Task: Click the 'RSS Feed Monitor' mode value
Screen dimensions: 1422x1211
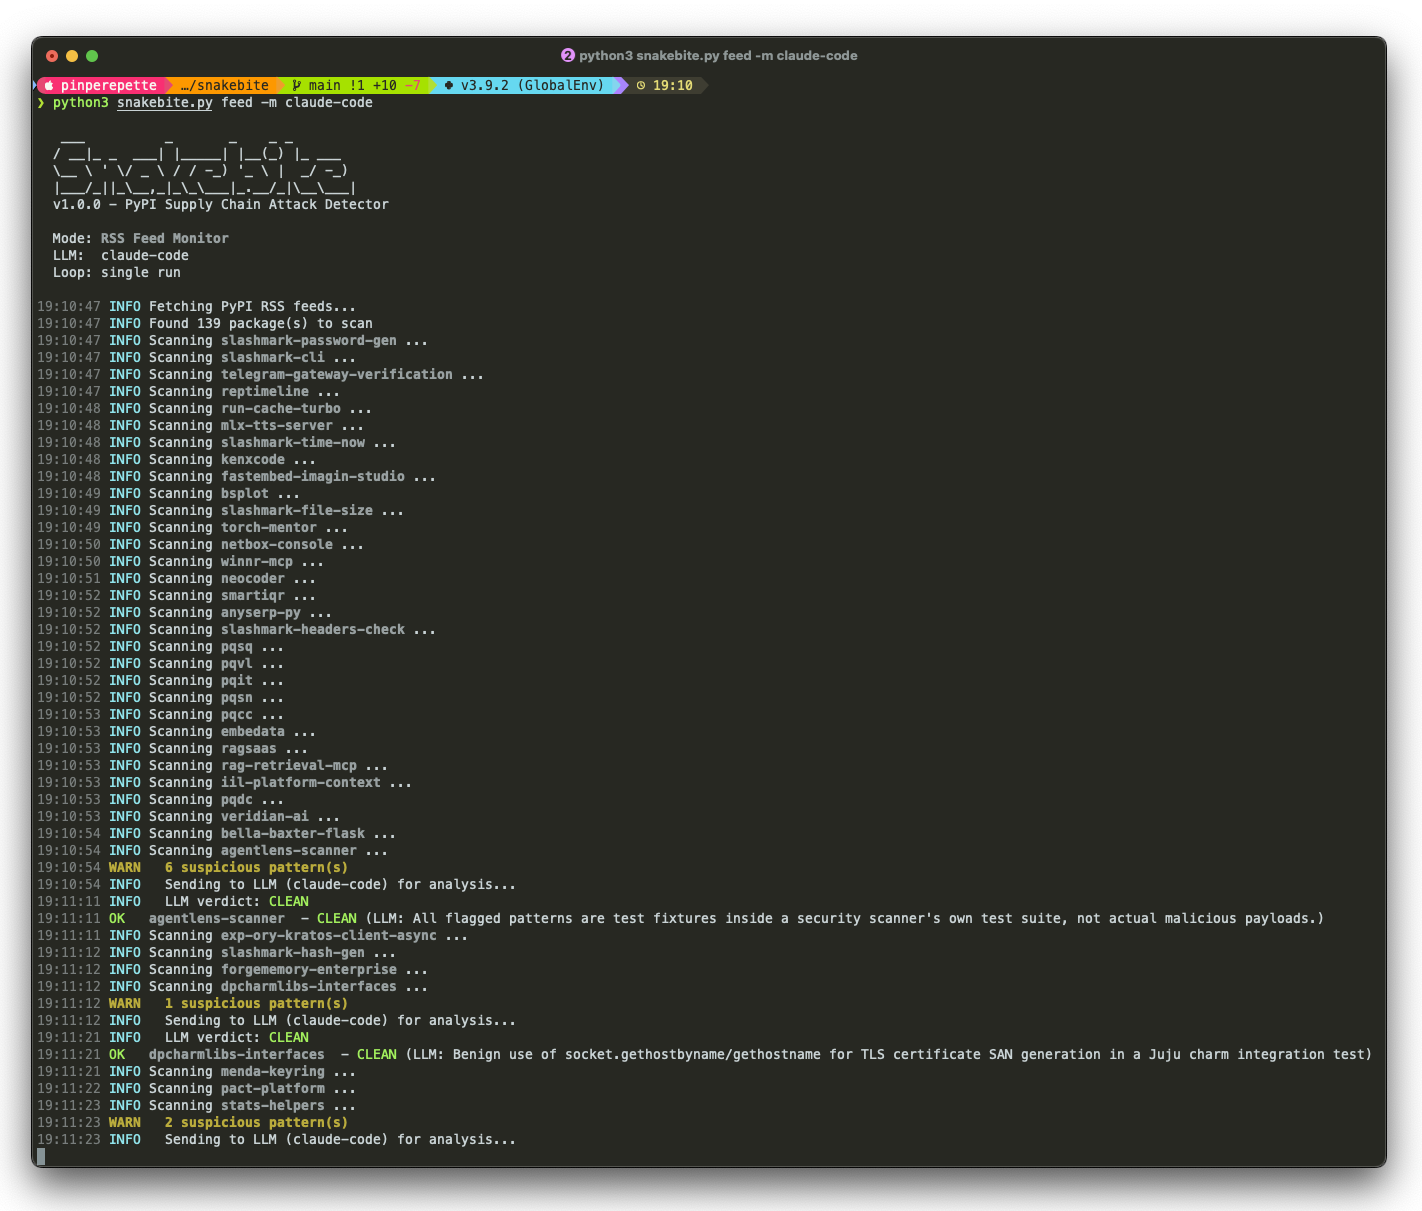Action: [x=165, y=239]
